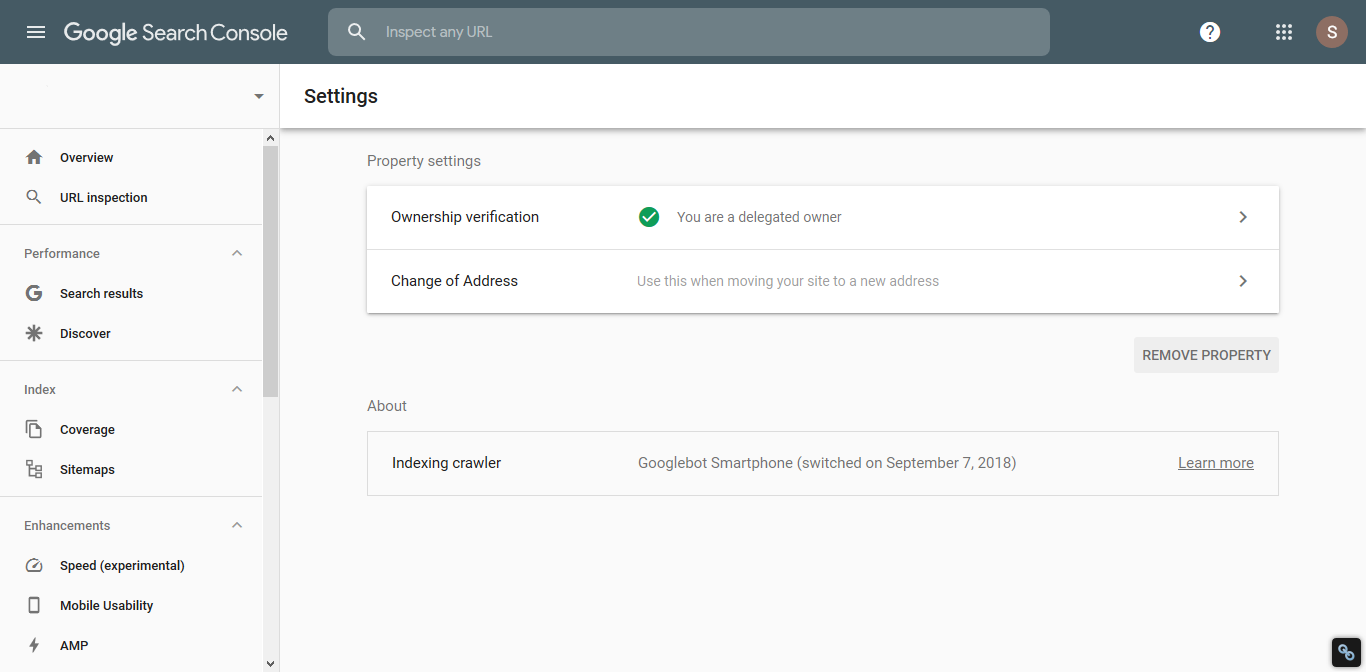
Task: Open Search results report
Action: coord(101,294)
